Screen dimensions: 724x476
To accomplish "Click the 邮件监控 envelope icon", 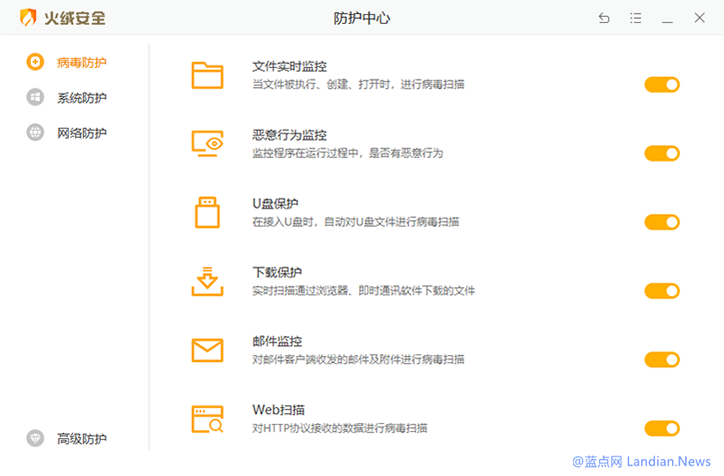I will coord(207,350).
